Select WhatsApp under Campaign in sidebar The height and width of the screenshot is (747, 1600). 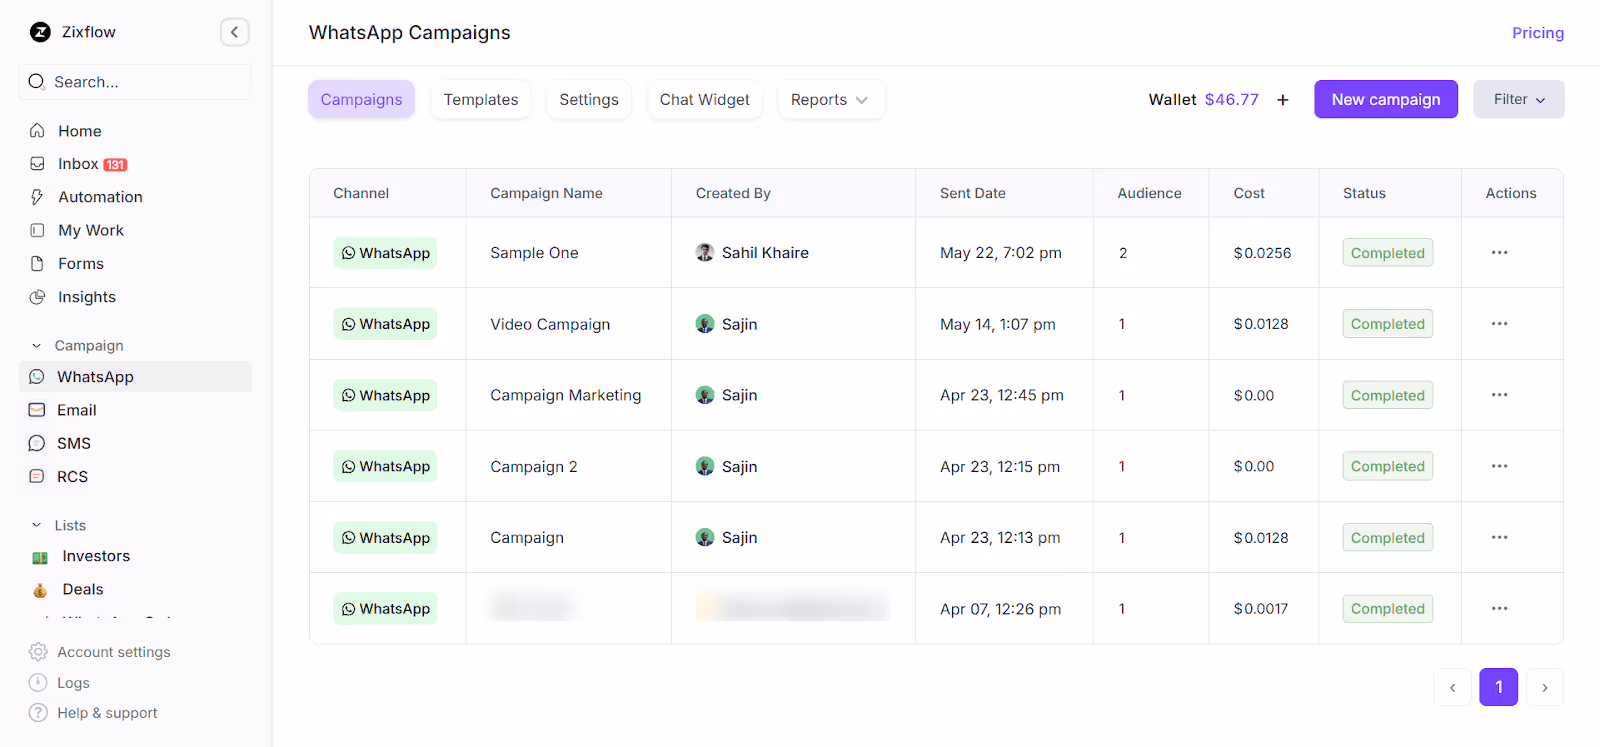[135, 377]
